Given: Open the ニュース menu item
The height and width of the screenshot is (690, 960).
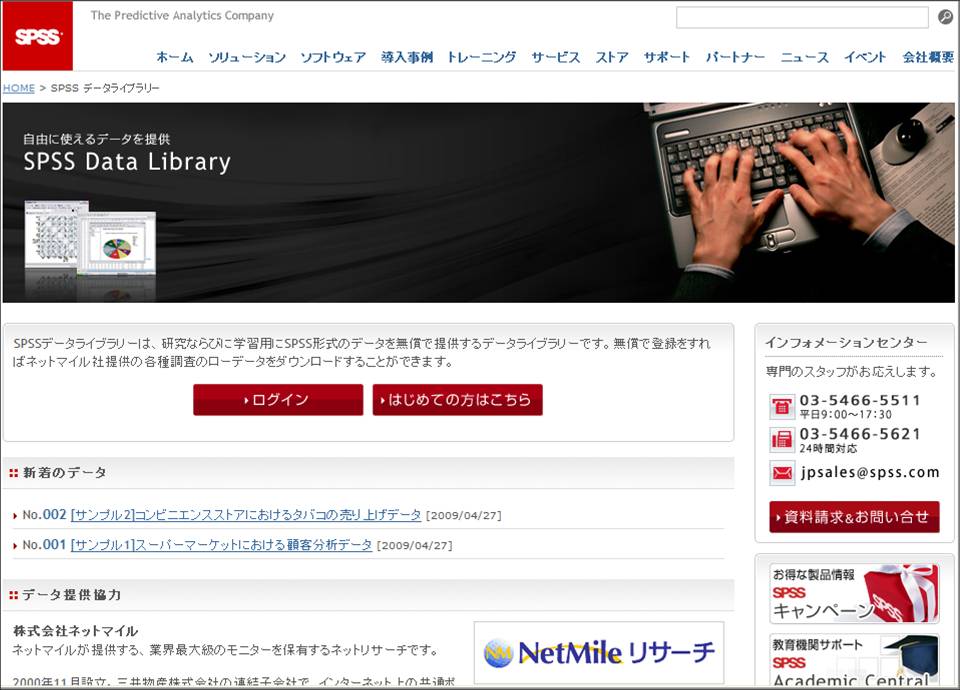Looking at the screenshot, I should tap(804, 58).
